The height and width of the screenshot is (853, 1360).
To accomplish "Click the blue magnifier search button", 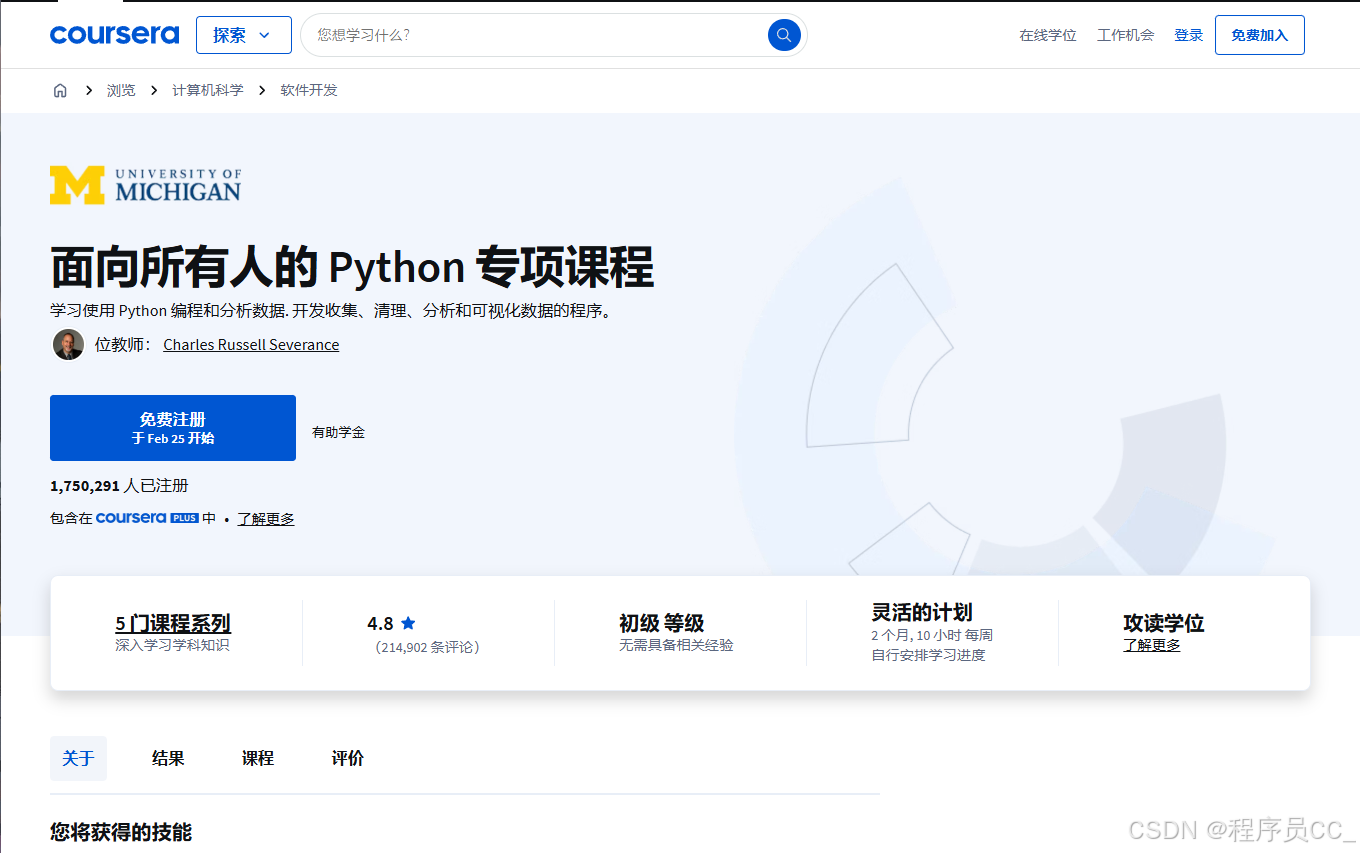I will pyautogui.click(x=784, y=35).
